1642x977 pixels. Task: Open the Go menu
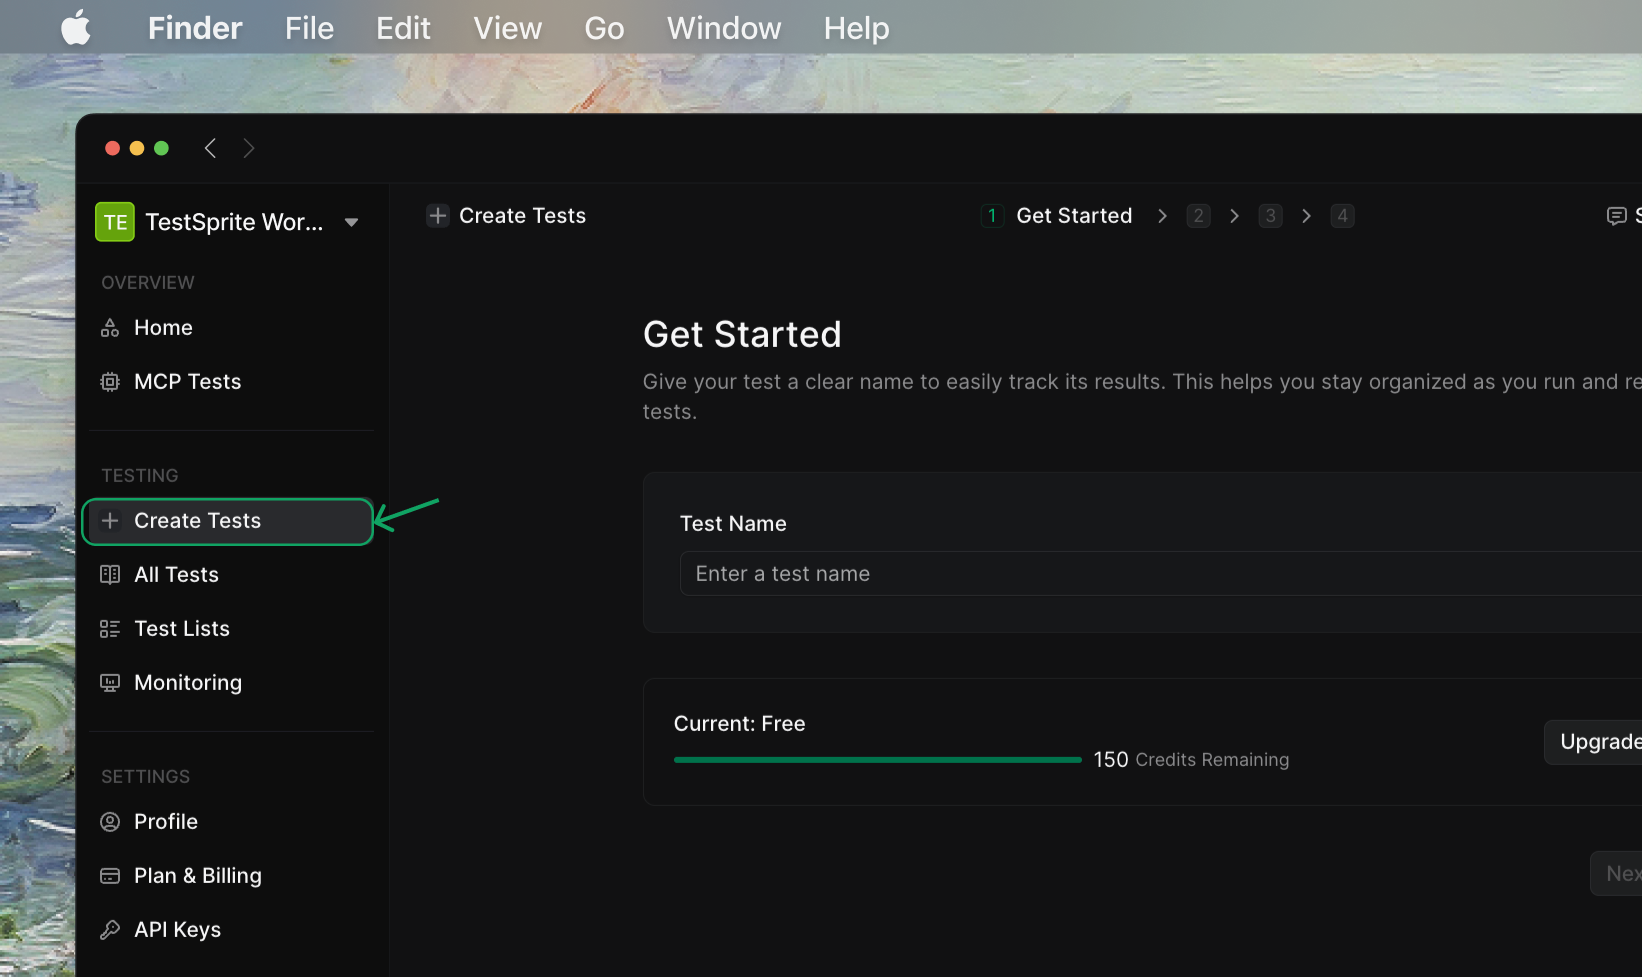604,28
